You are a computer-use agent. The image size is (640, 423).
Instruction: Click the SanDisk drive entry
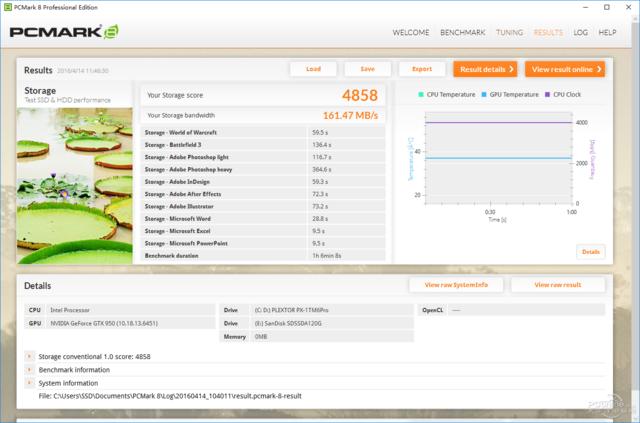(x=332, y=323)
